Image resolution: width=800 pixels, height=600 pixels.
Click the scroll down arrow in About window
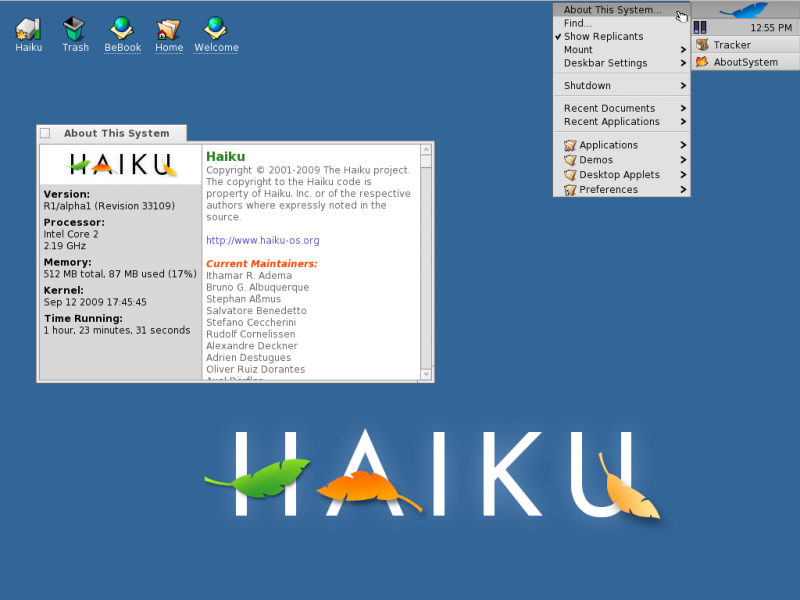[x=426, y=374]
